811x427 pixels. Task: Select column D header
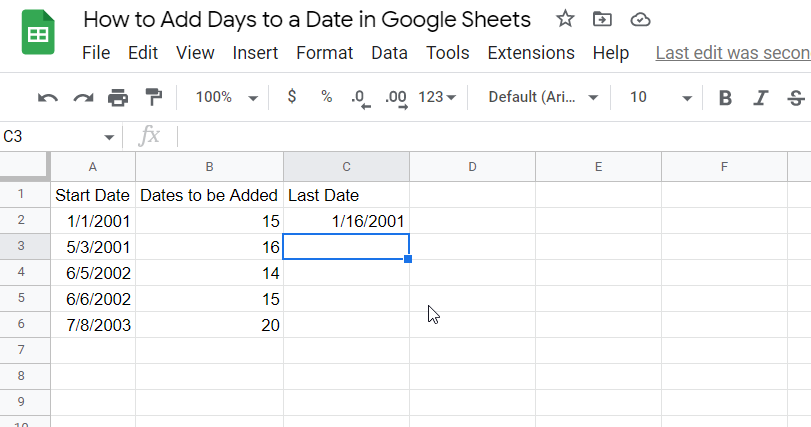tap(472, 166)
